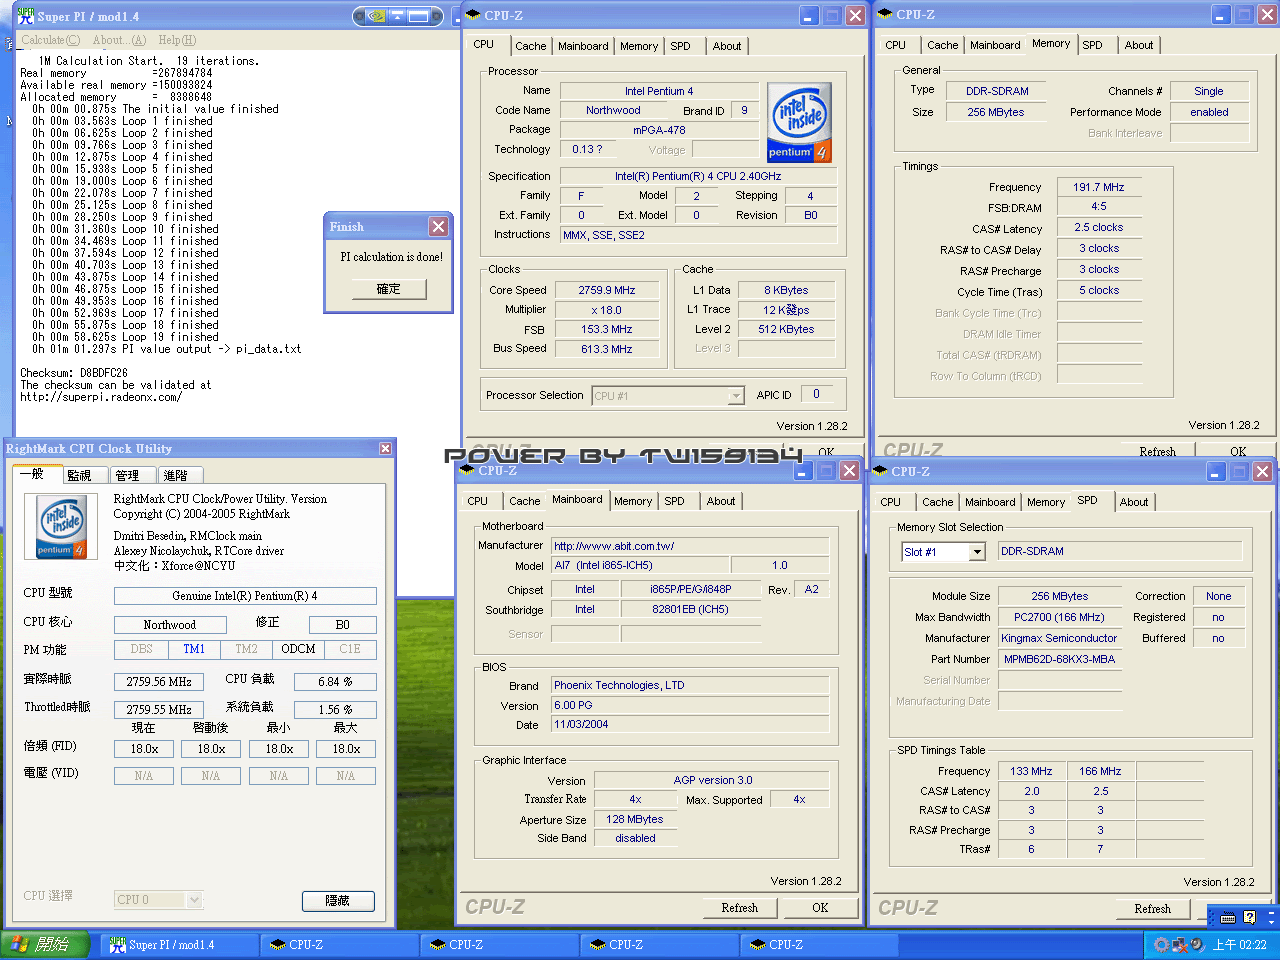This screenshot has height=960, width=1280.
Task: Click the manufacturer URL http://www.abit.com.tw/
Action: 690,546
